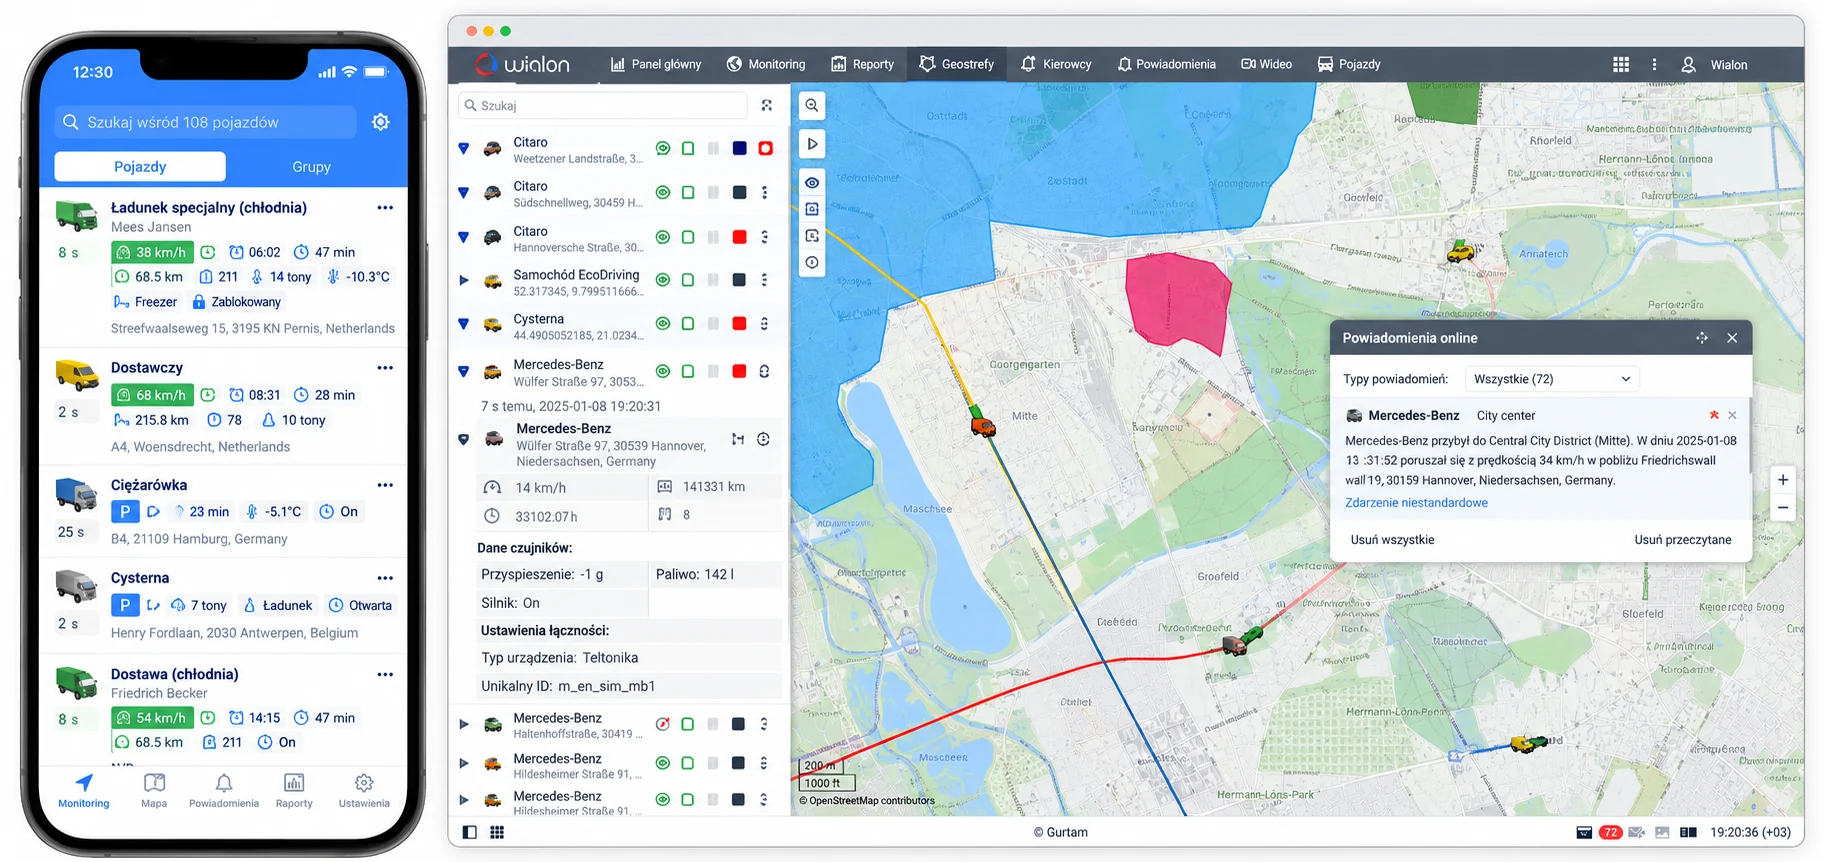Click dark blue color square for Citaro Weetzener
This screenshot has width=1824, height=862.
click(739, 148)
